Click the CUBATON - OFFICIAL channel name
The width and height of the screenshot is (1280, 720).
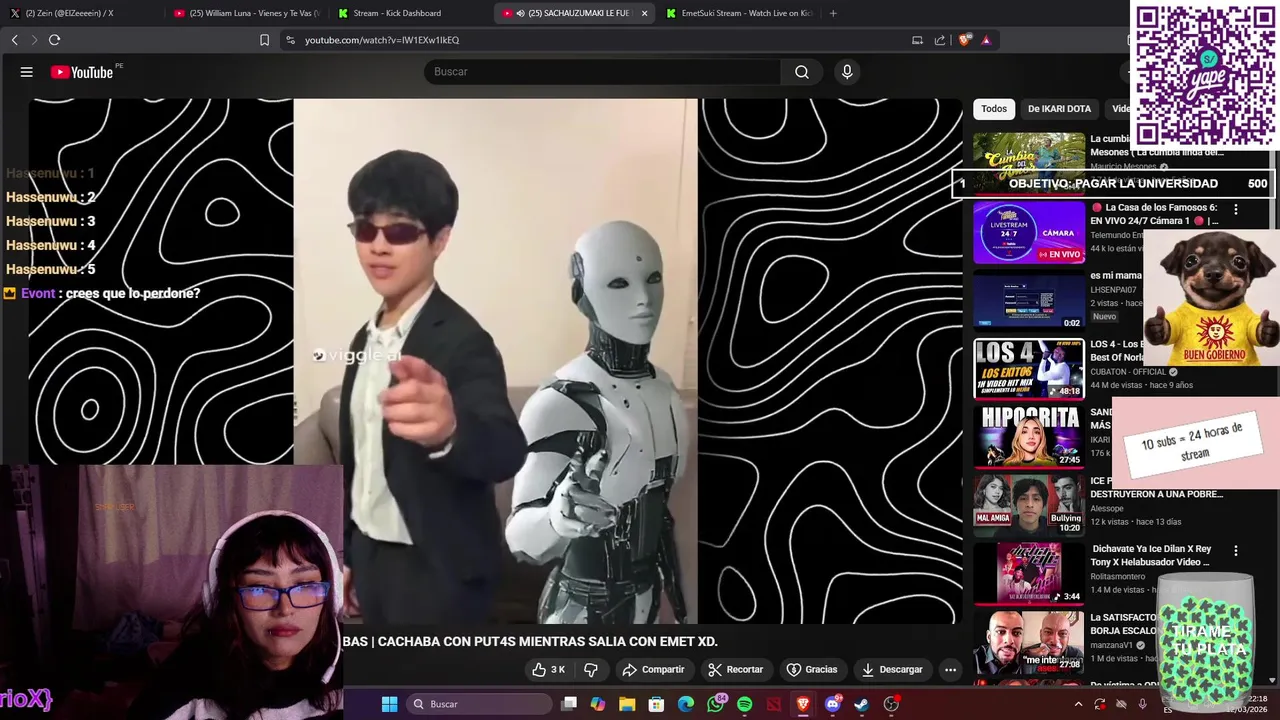coord(1128,372)
